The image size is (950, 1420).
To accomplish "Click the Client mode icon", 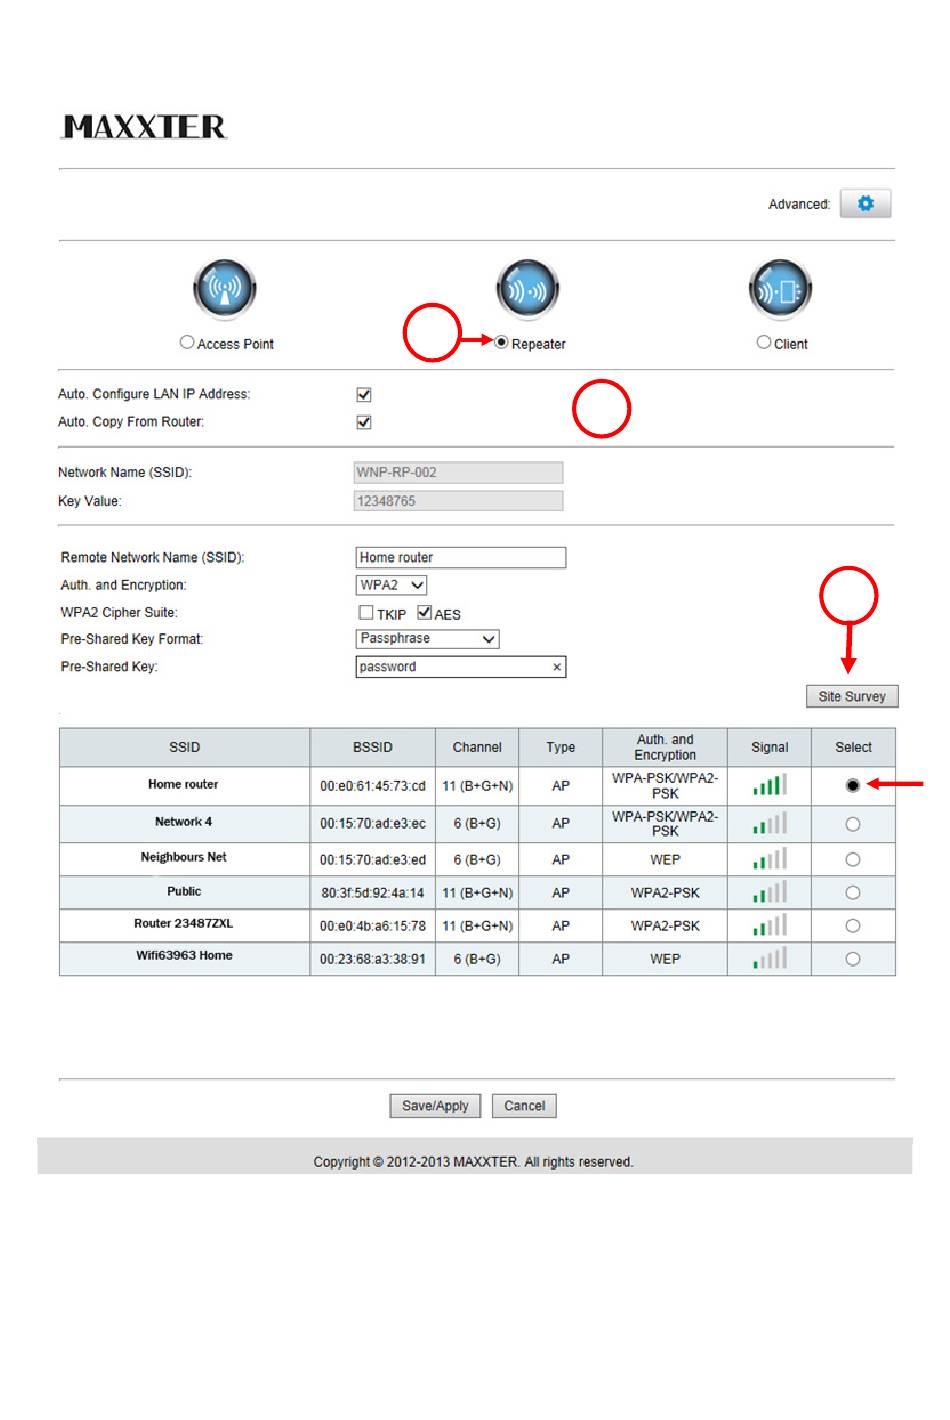I will coord(780,290).
